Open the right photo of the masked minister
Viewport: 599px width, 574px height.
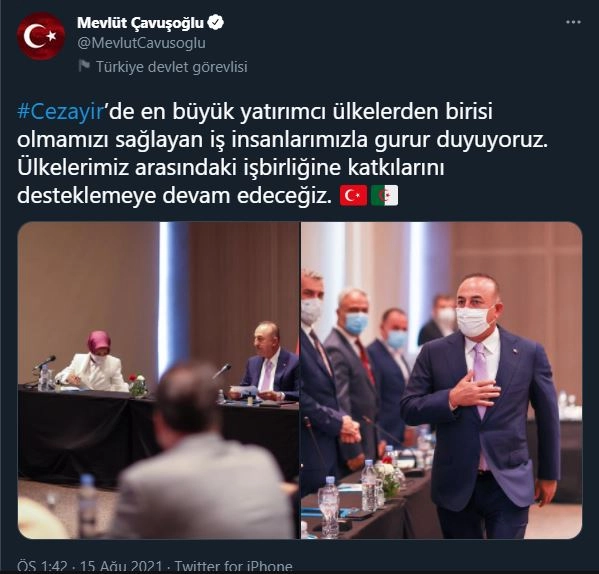[x=442, y=380]
